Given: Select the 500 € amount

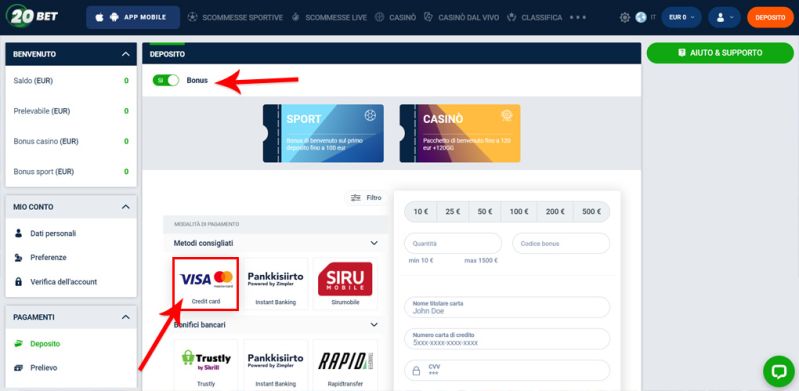Looking at the screenshot, I should click(x=592, y=212).
